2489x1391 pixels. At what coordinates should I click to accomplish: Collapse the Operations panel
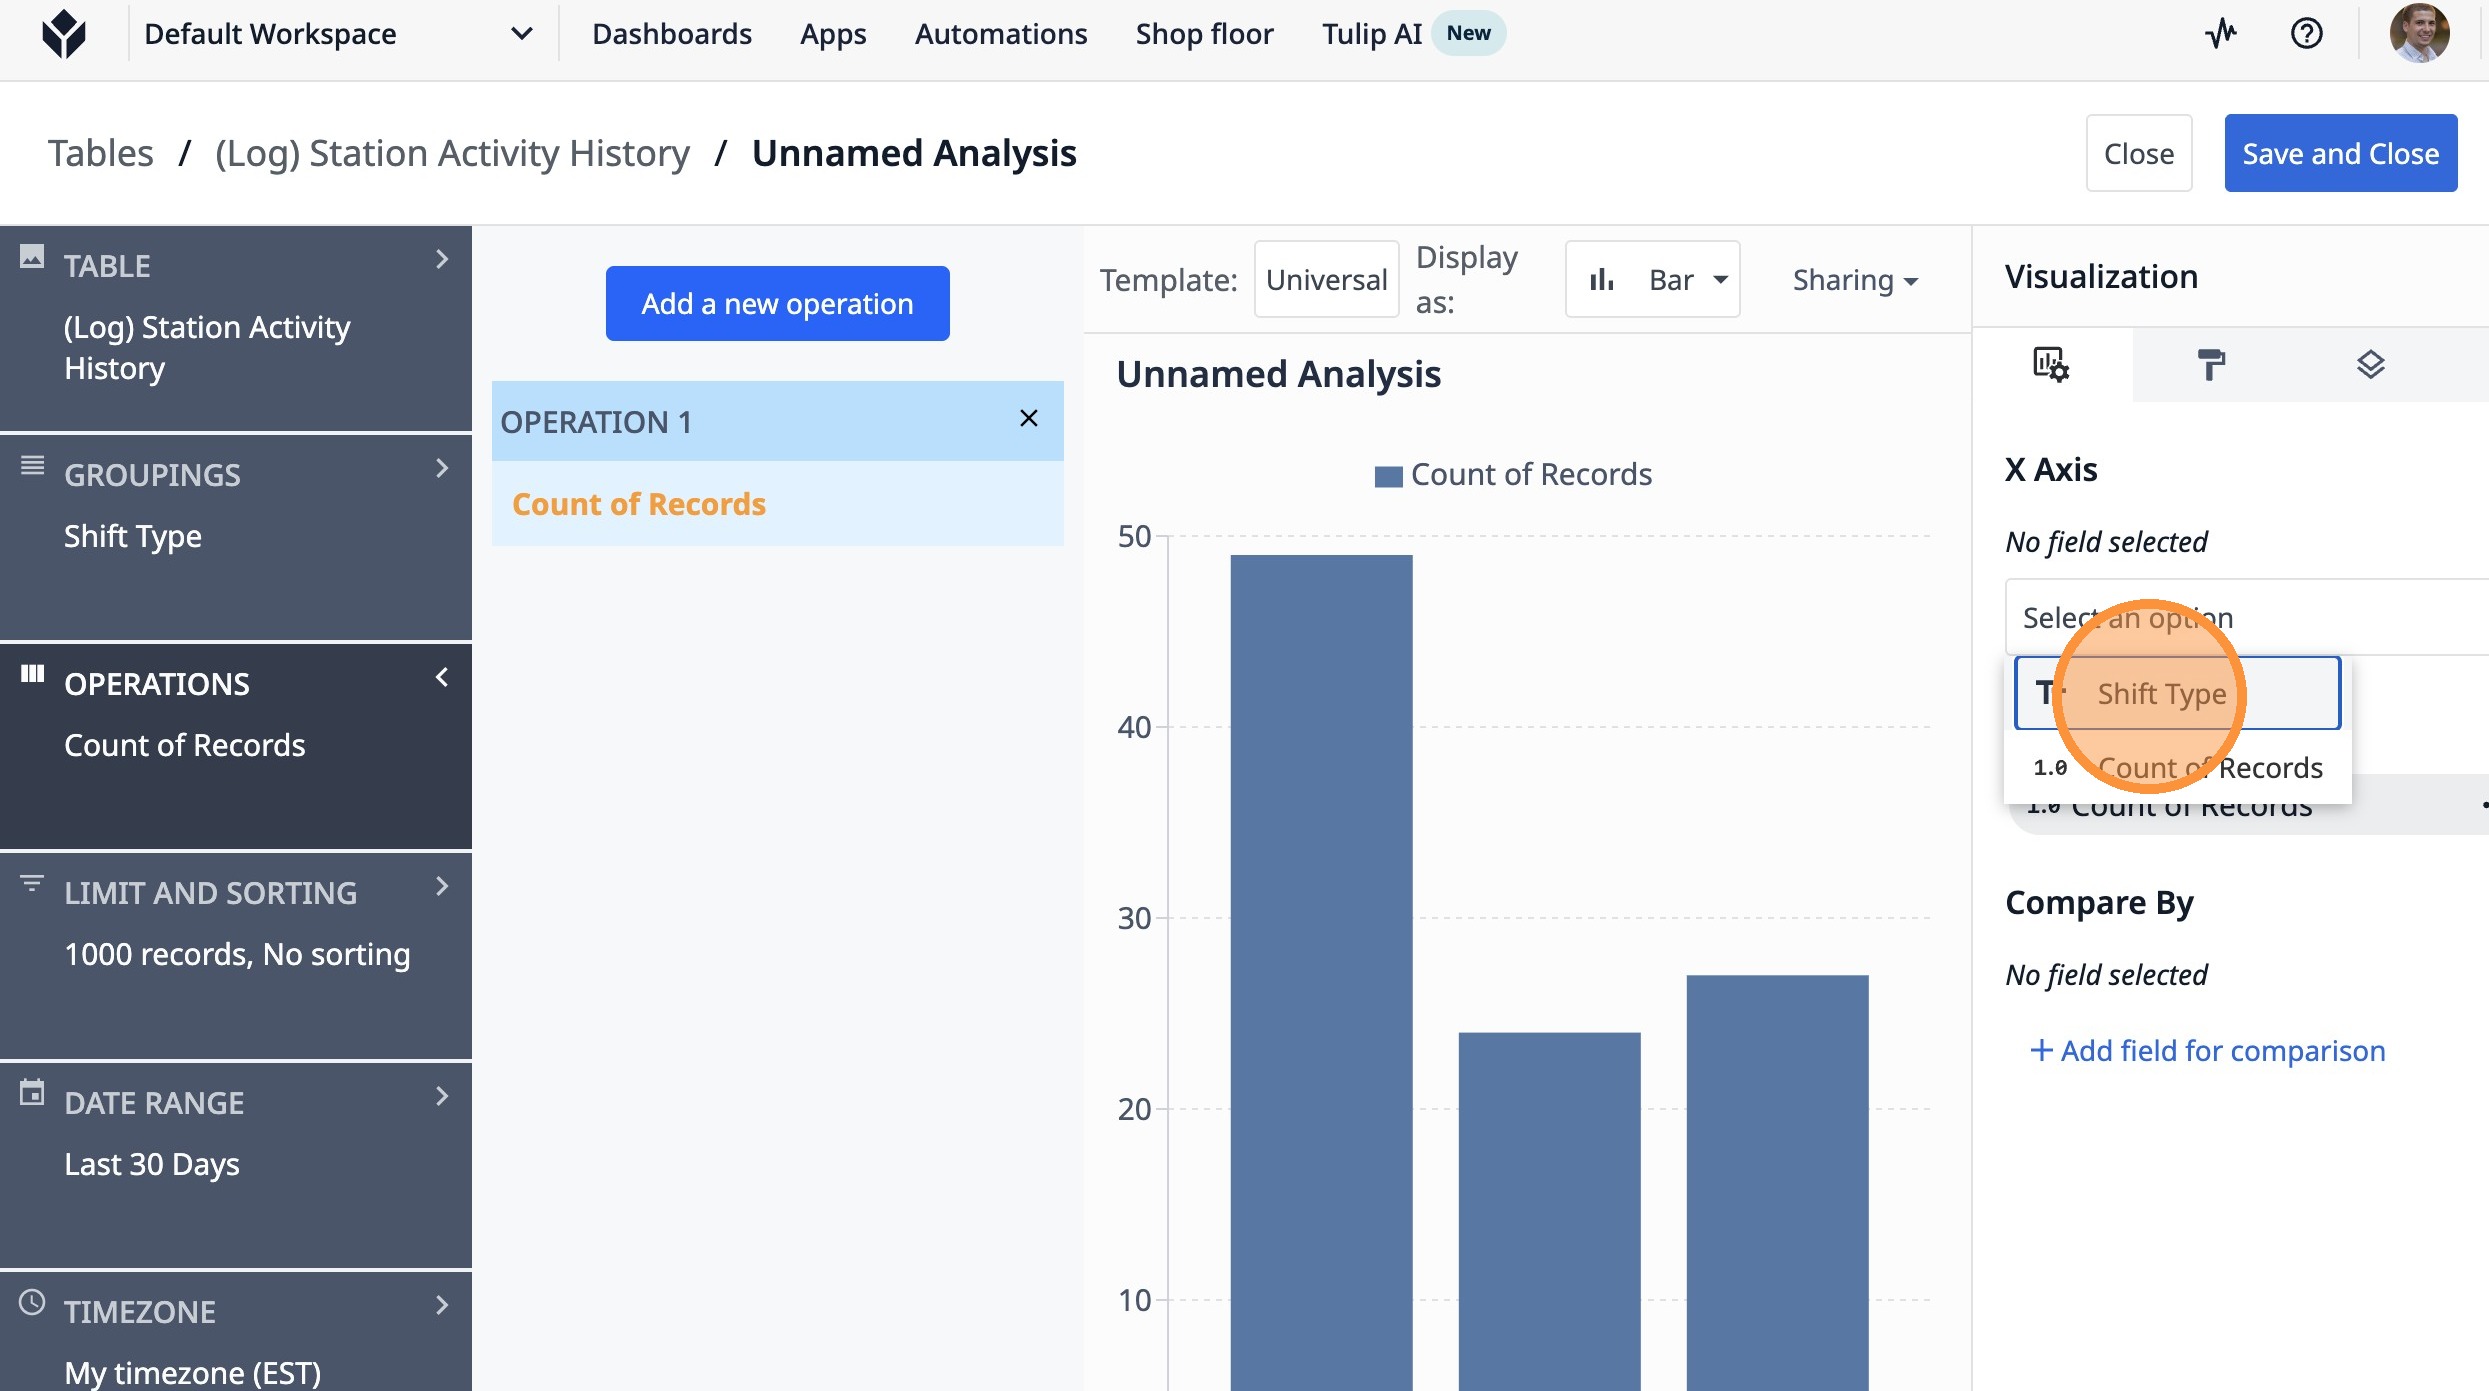(x=441, y=678)
